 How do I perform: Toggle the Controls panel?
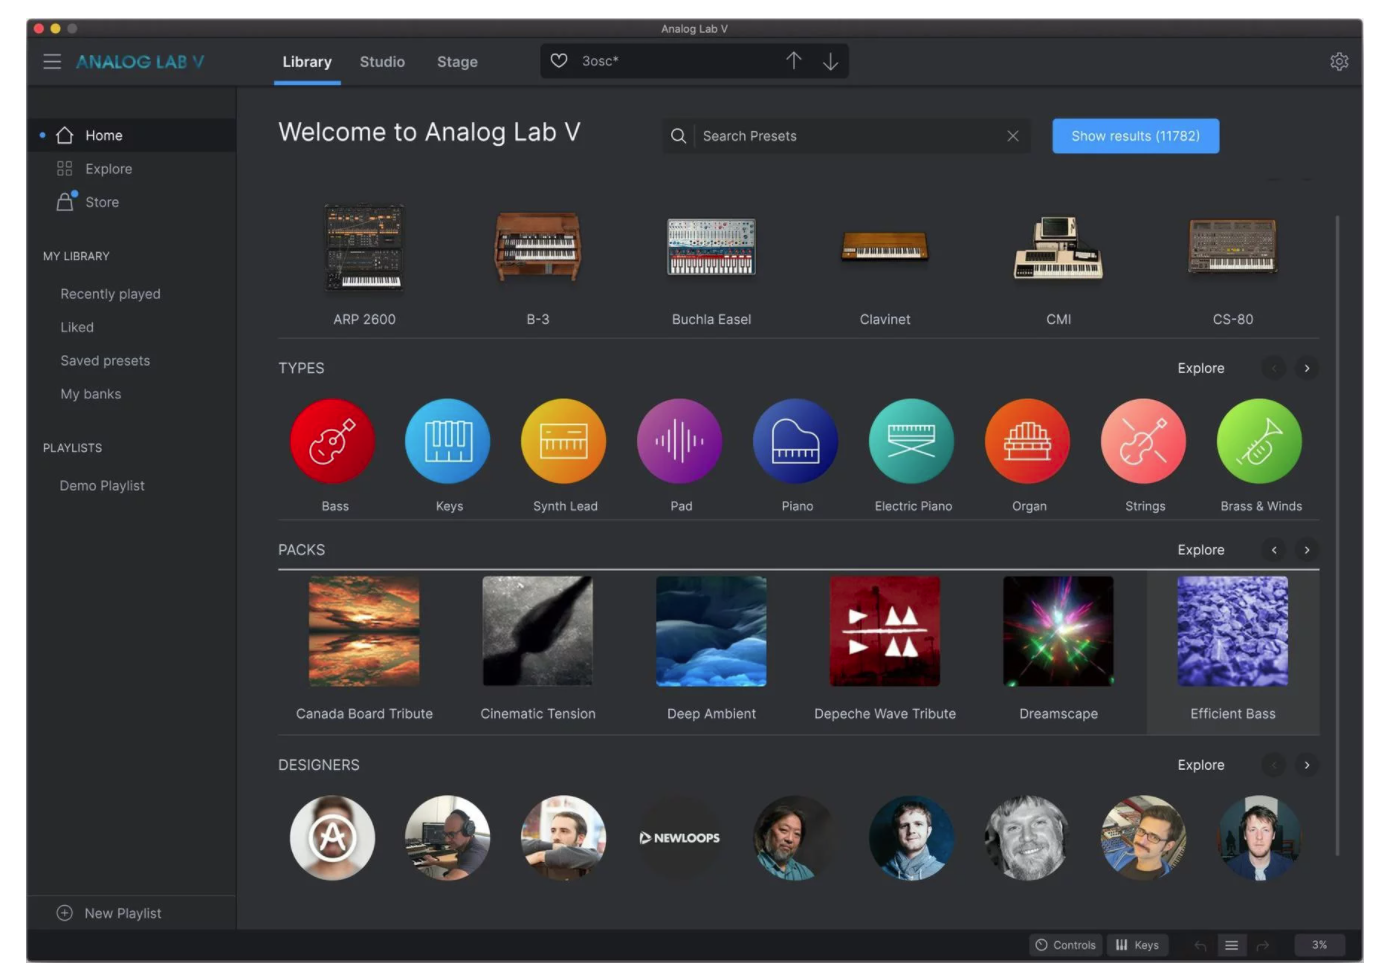(1066, 945)
